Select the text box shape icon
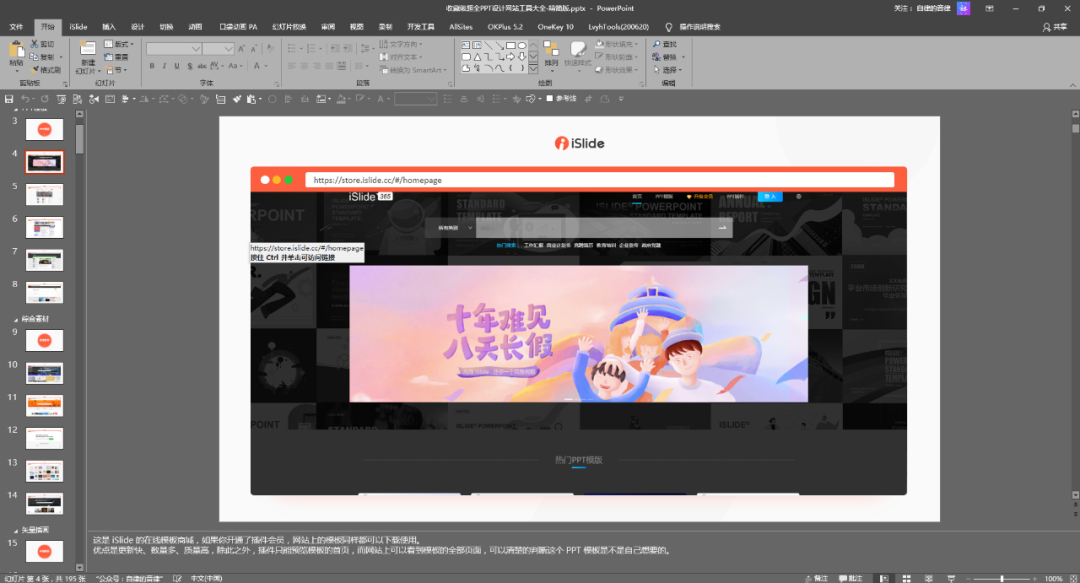The image size is (1080, 583). pos(466,45)
